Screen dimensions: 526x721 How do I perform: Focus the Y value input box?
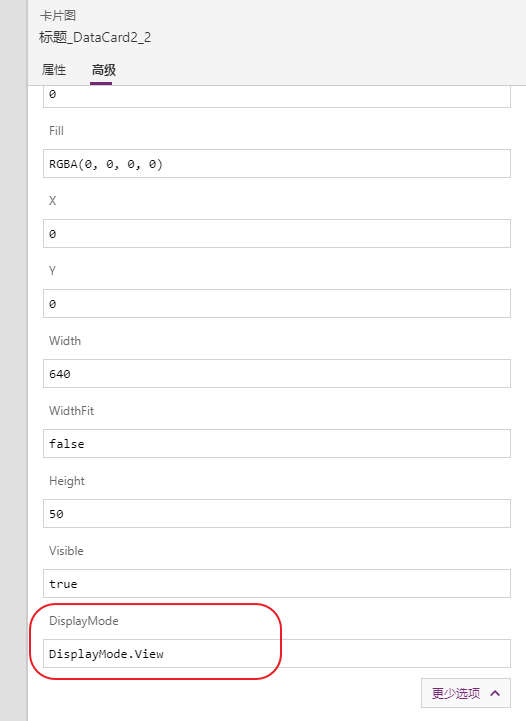point(277,303)
